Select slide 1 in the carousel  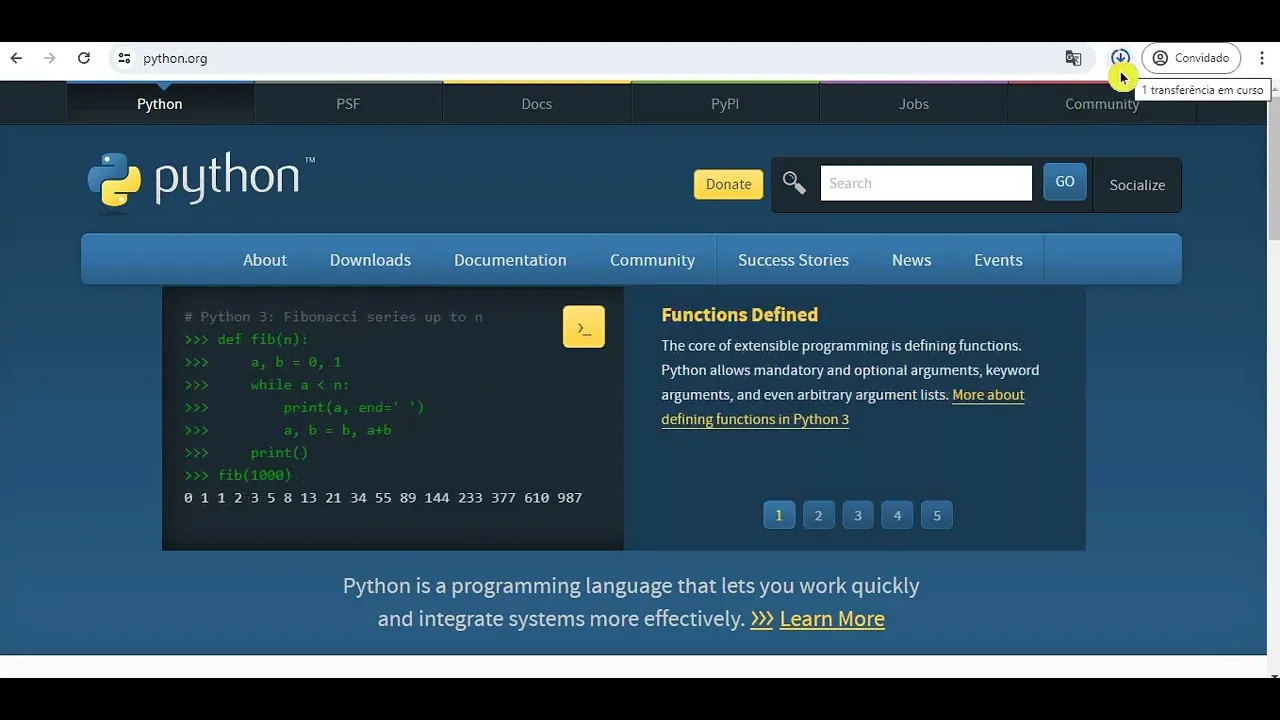pos(779,515)
